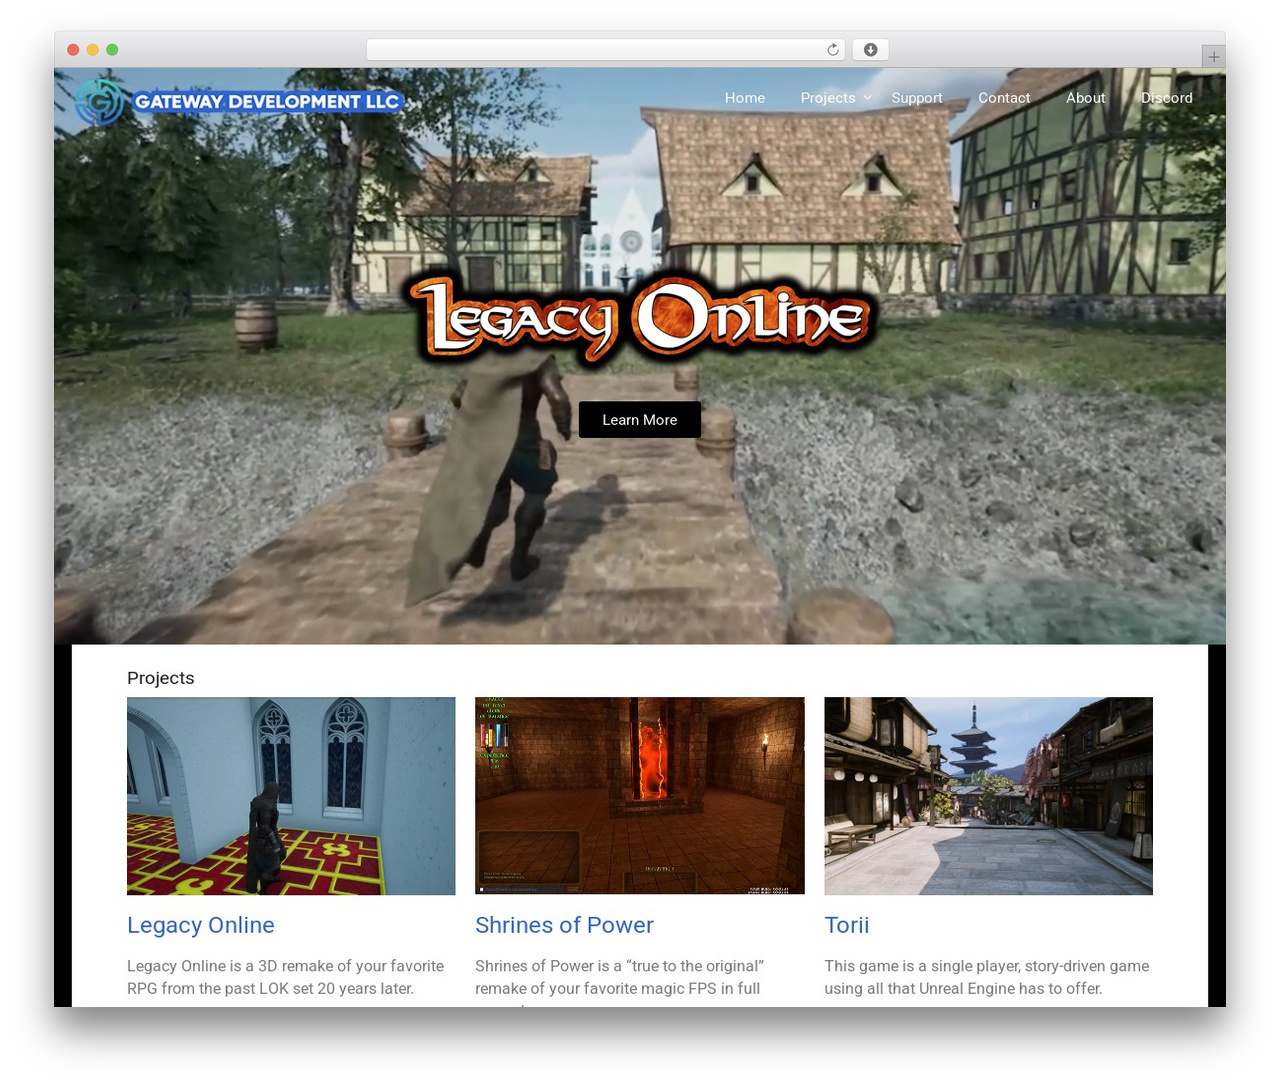Screen dimensions: 1280x1084
Task: Open the browser downloads icon
Action: 871,50
